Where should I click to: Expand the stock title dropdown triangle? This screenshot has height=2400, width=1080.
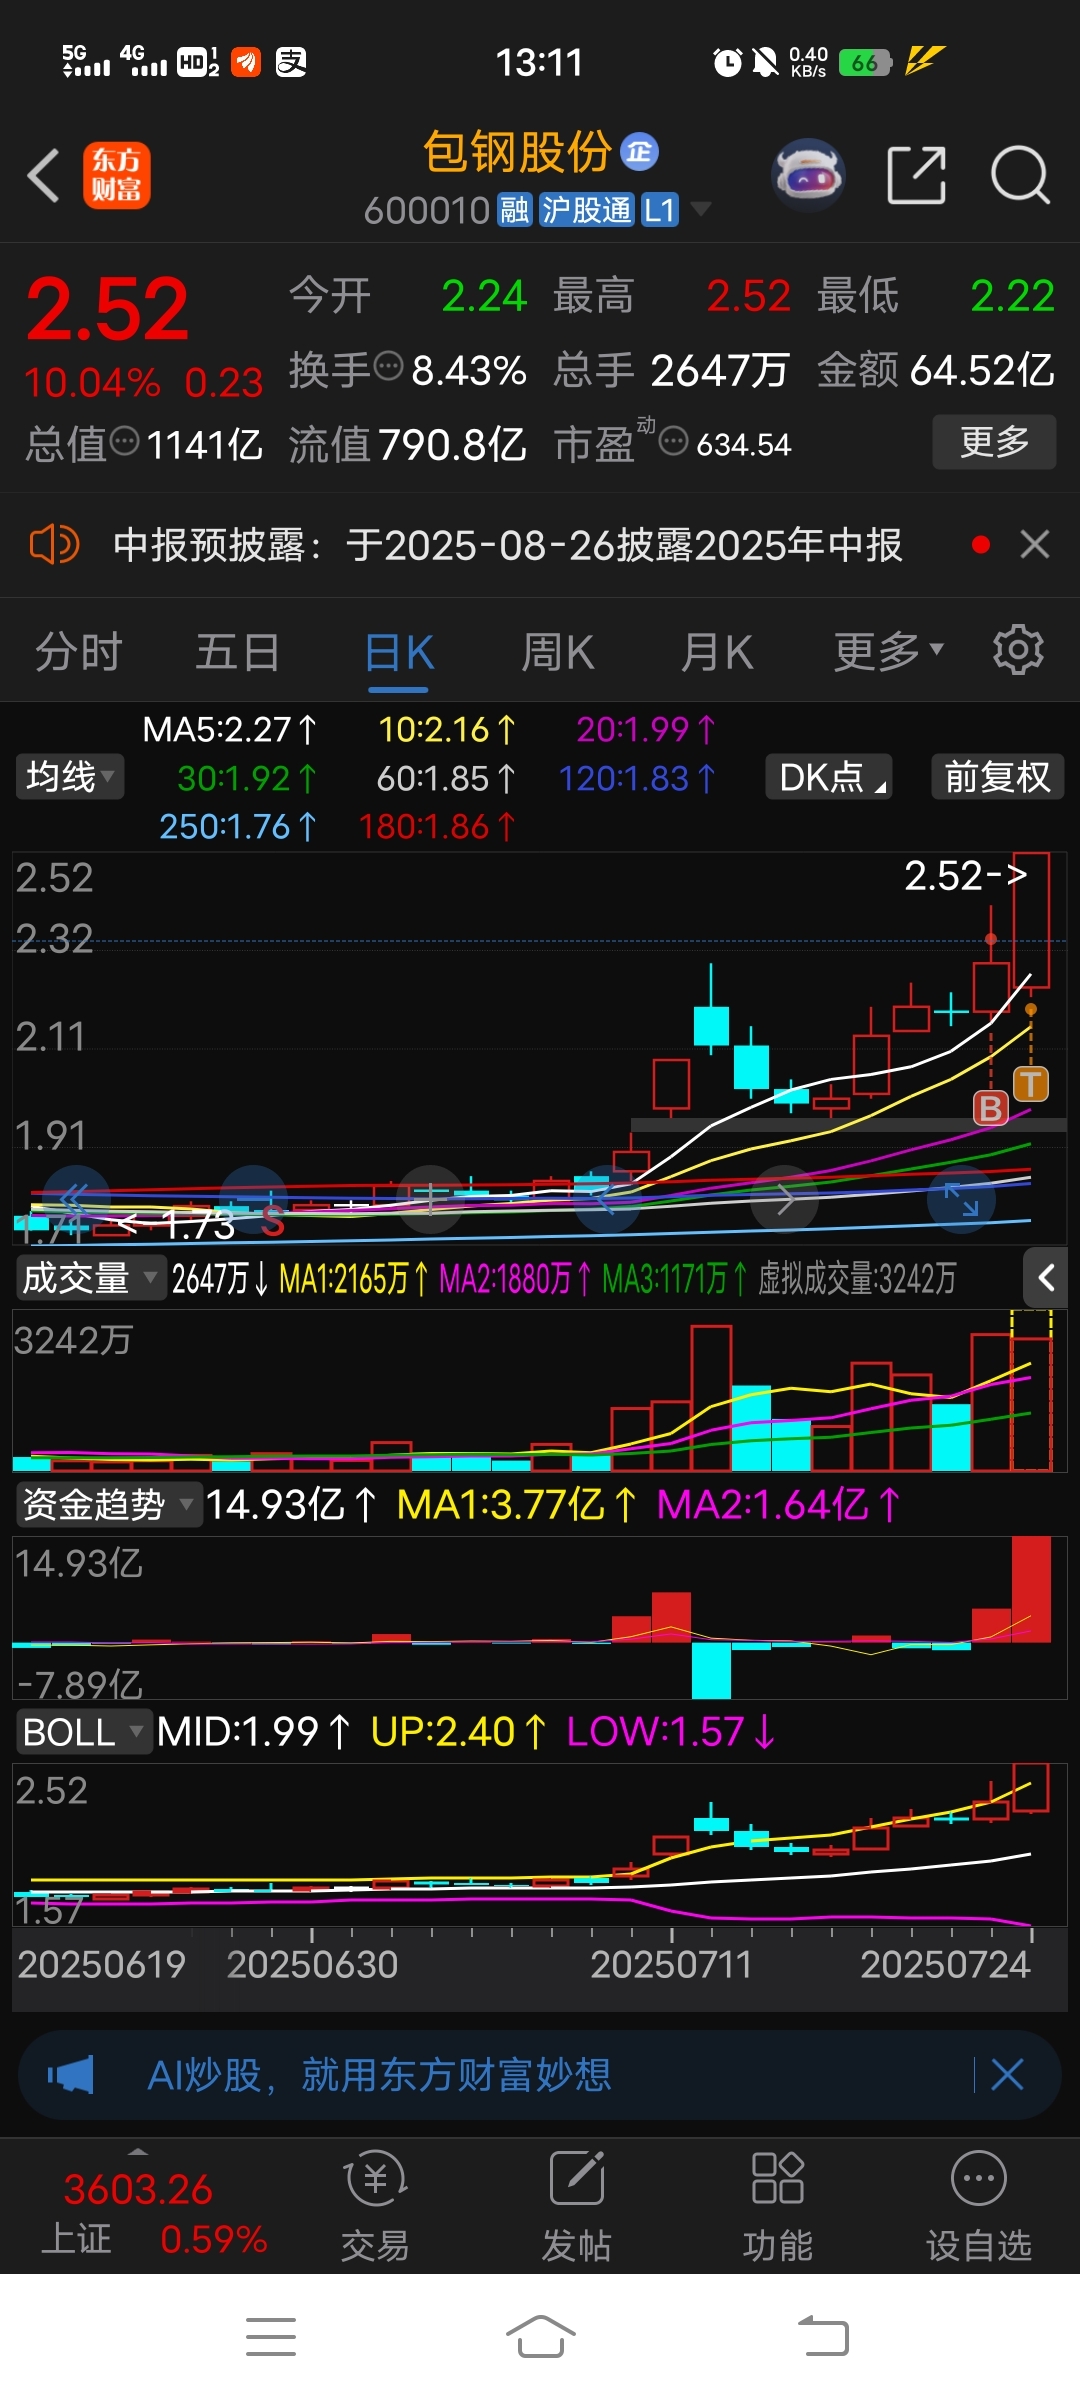click(x=701, y=209)
